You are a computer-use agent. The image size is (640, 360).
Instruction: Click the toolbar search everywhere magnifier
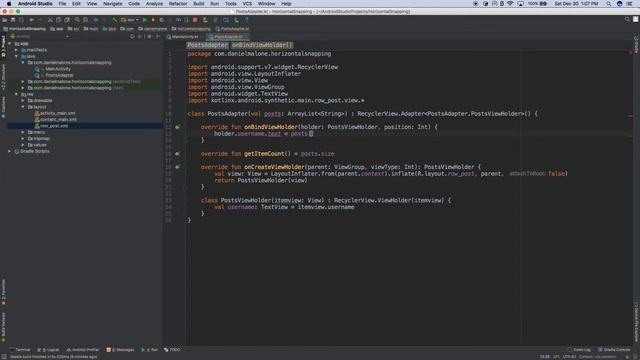pyautogui.click(x=627, y=20)
